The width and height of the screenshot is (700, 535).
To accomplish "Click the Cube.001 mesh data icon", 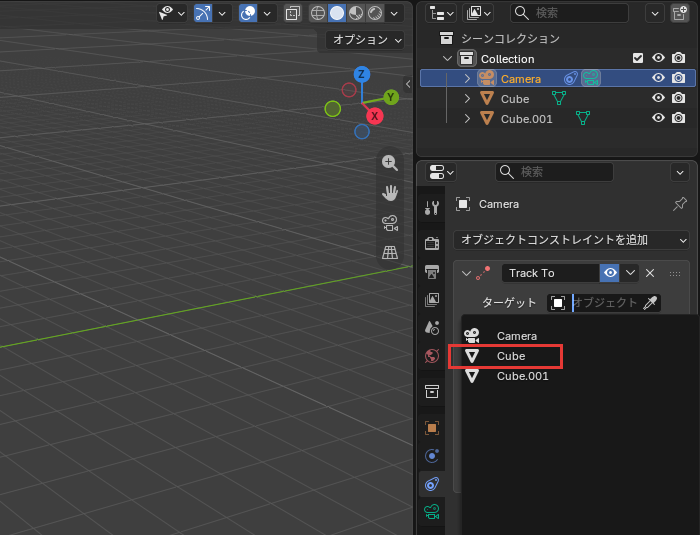I will coord(583,118).
